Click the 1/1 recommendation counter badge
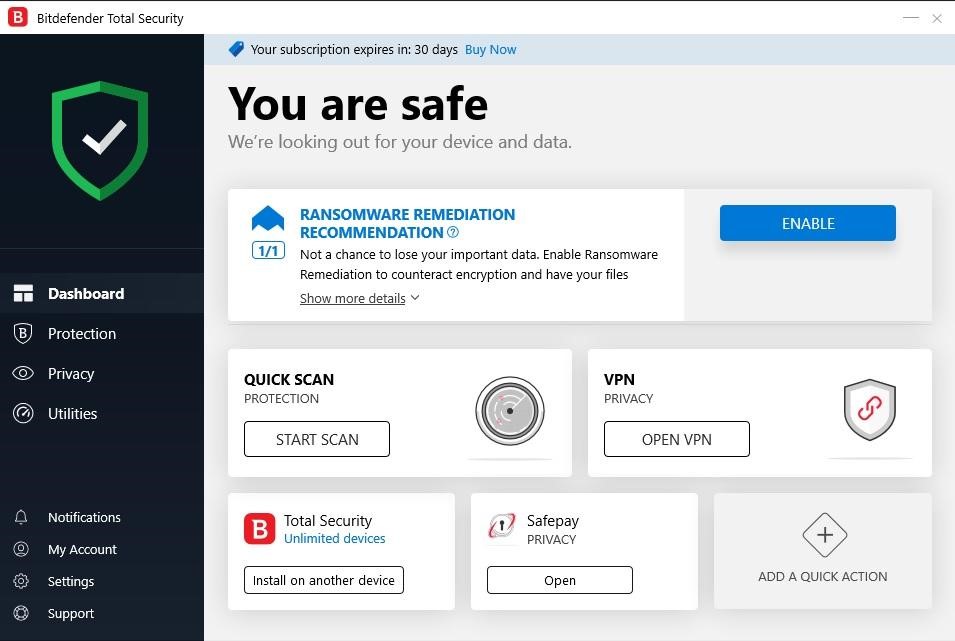The image size is (955, 641). [x=268, y=250]
